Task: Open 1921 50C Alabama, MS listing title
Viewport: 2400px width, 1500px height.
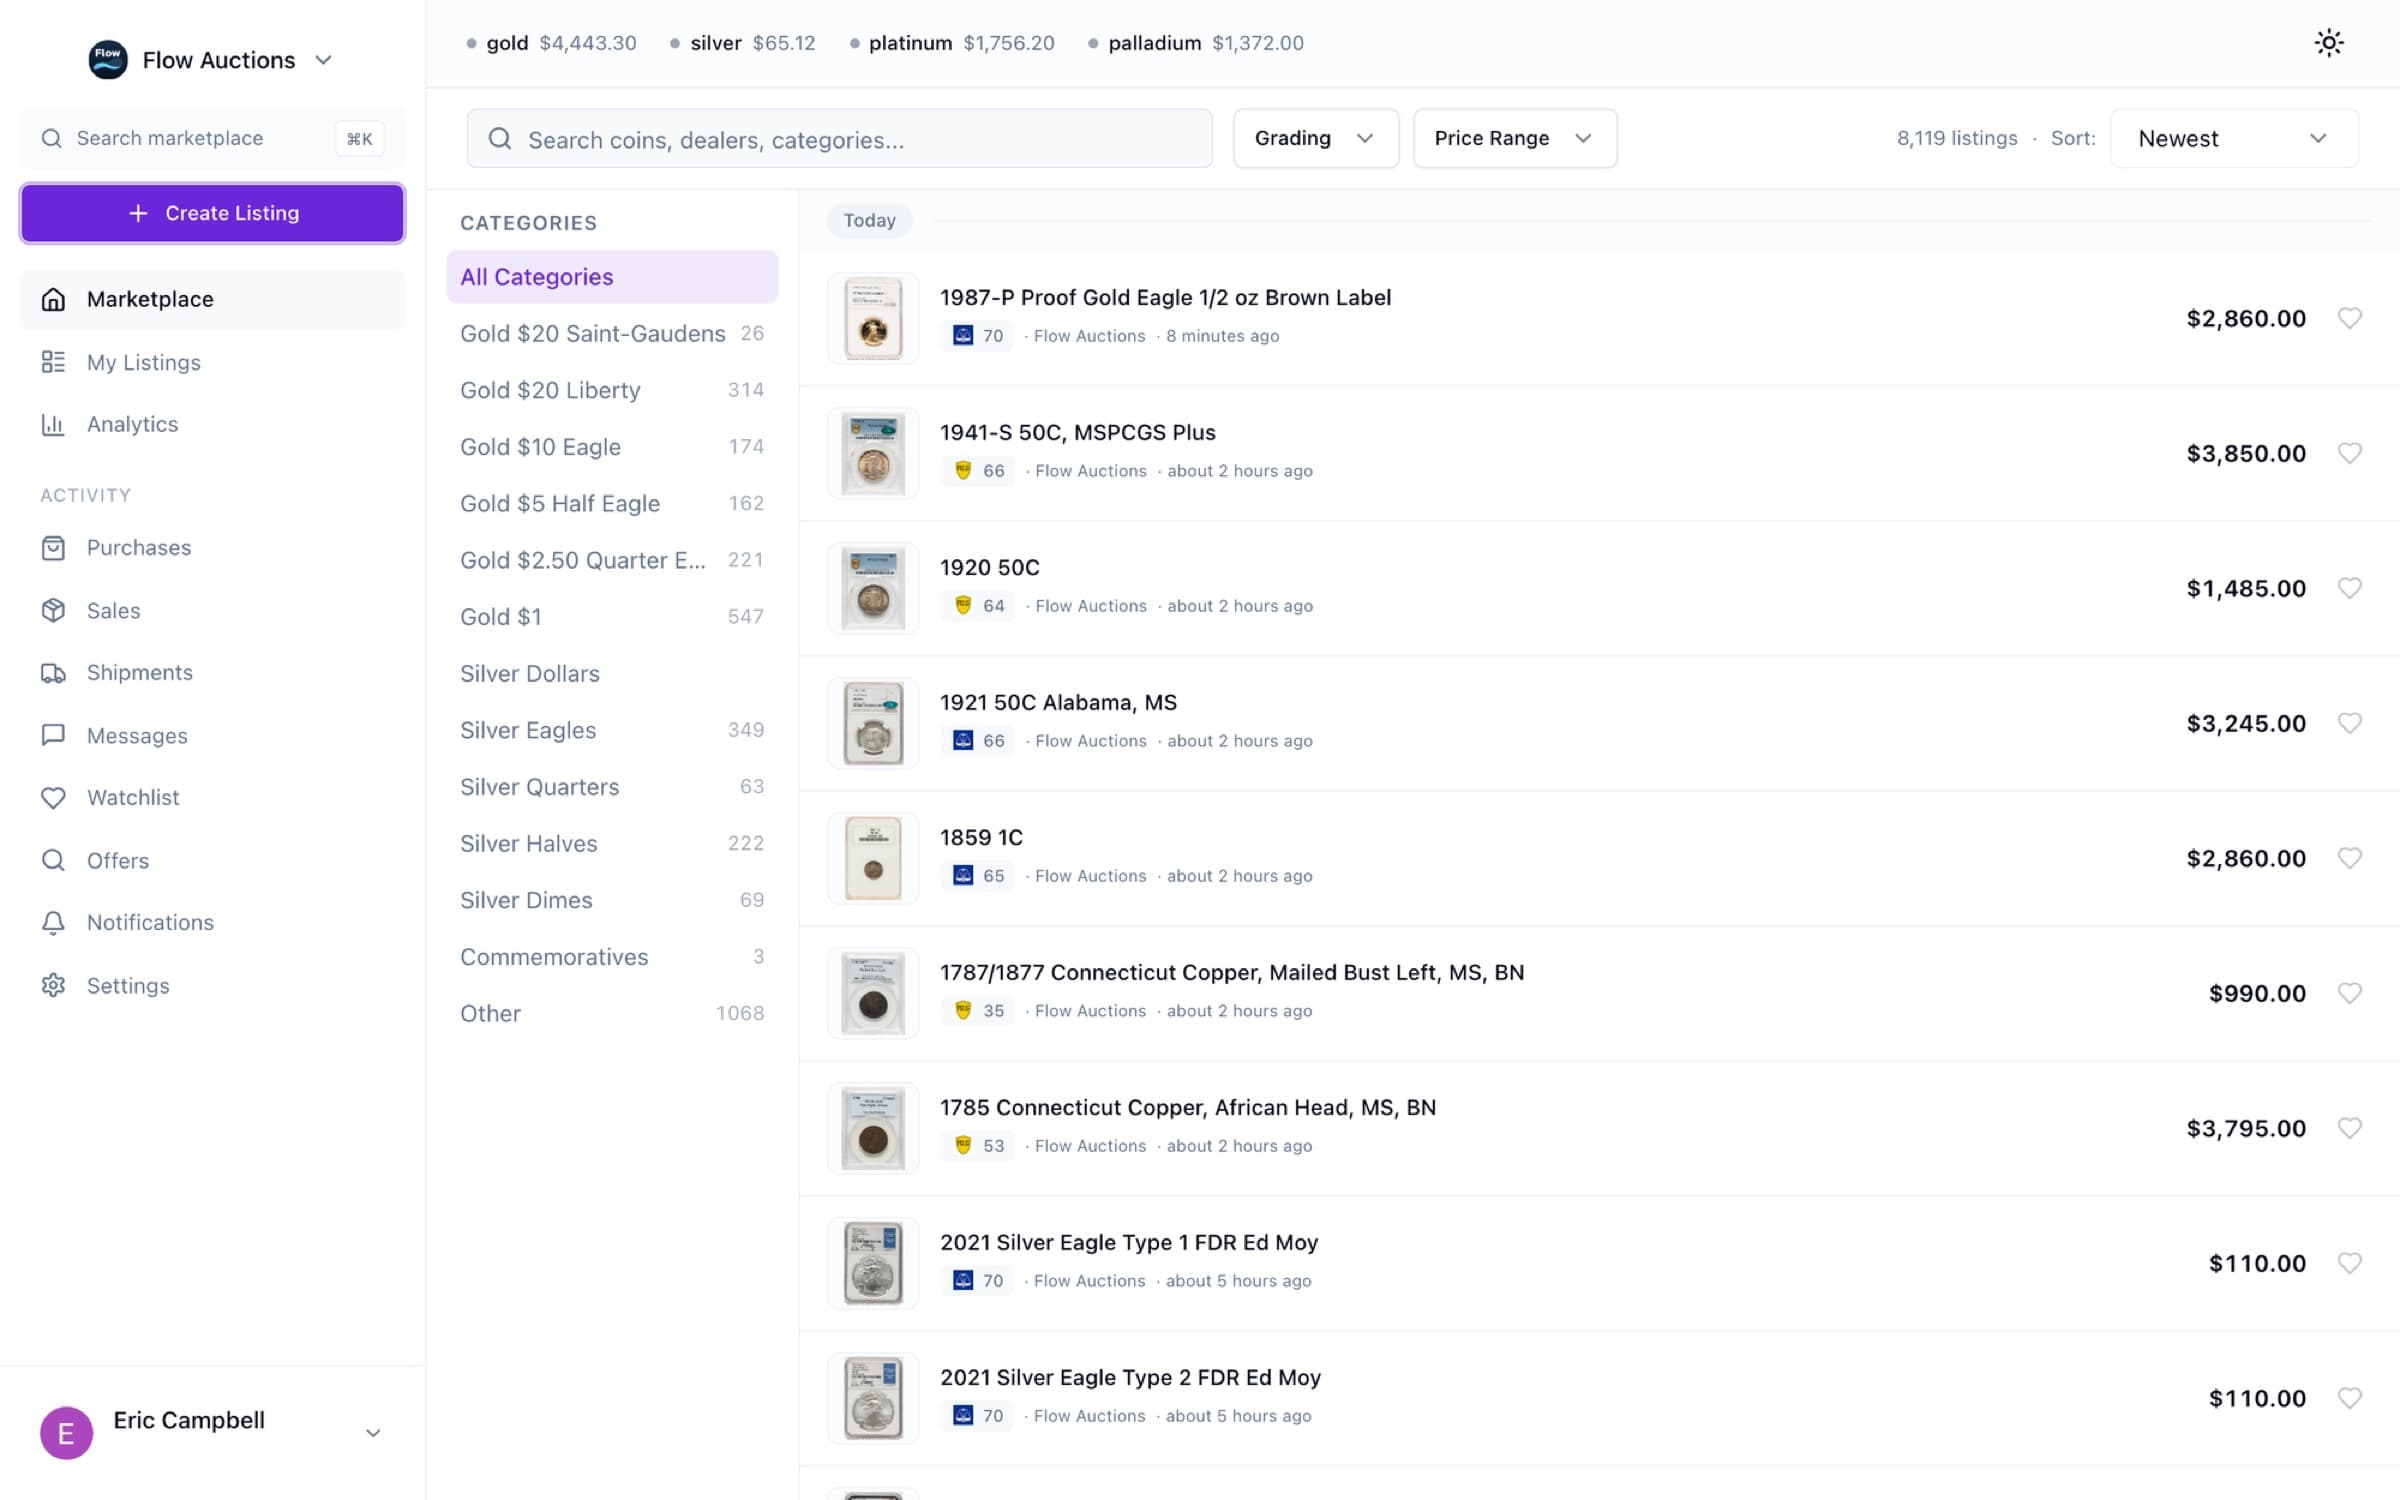Action: (x=1058, y=702)
